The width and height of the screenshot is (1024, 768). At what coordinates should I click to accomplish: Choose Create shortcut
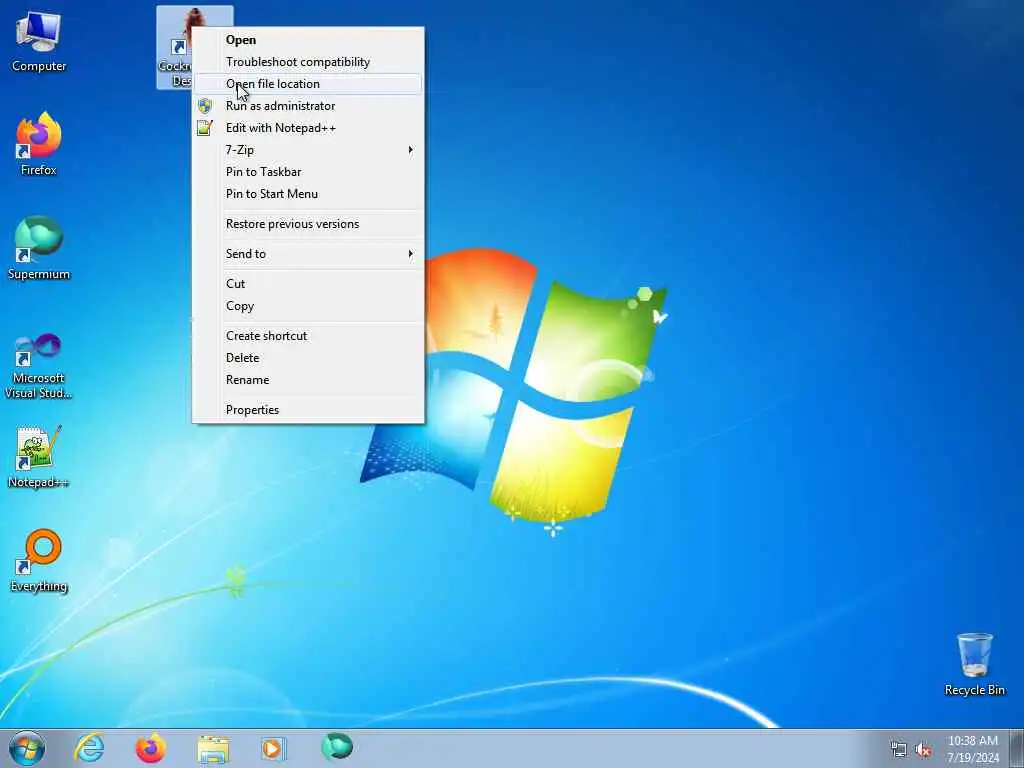pyautogui.click(x=308, y=336)
